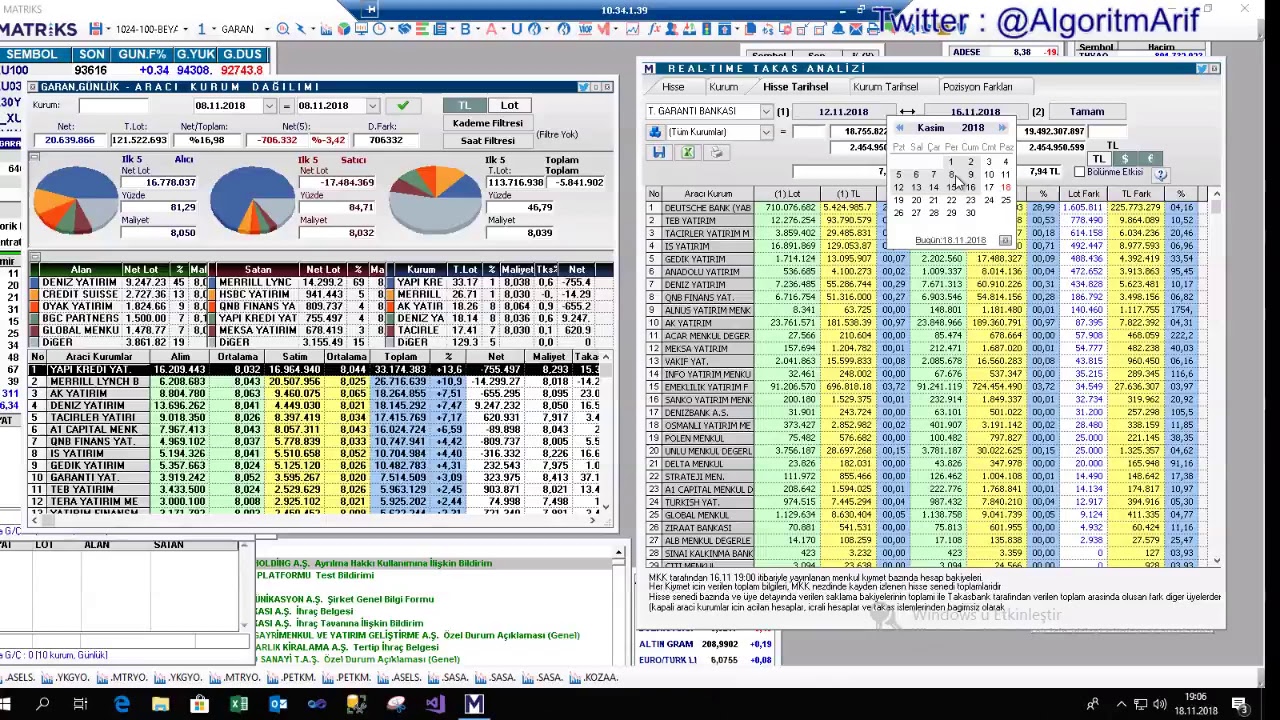Expand the second 08.11.2018 date dropdown
This screenshot has width=1280, height=720.
372,106
